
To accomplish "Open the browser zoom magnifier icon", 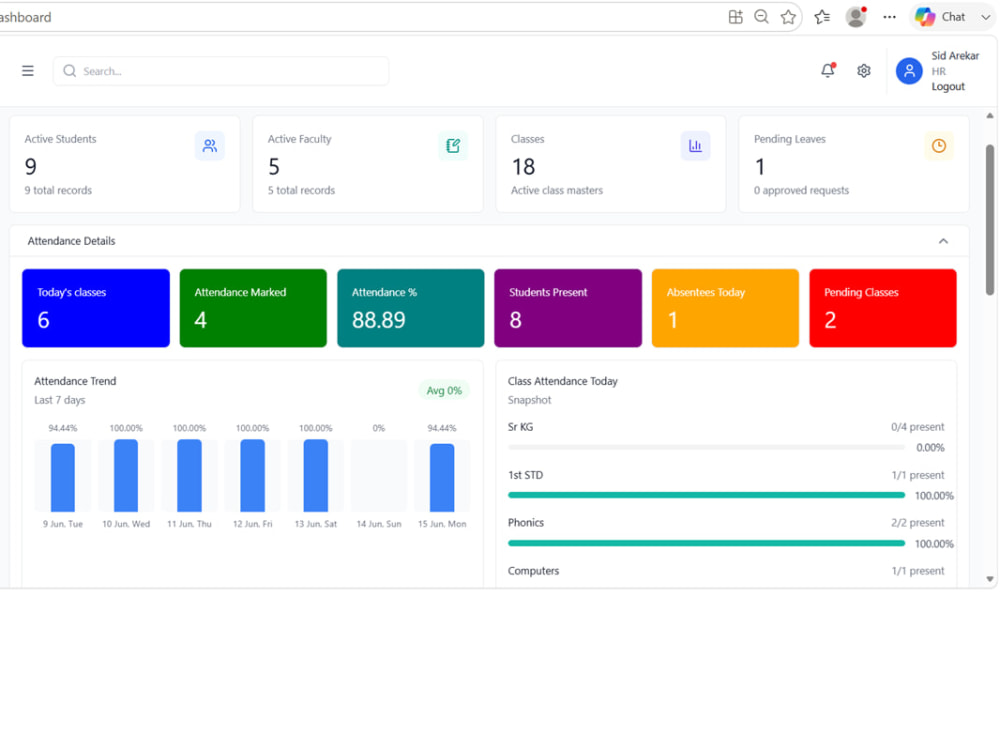I will 761,17.
